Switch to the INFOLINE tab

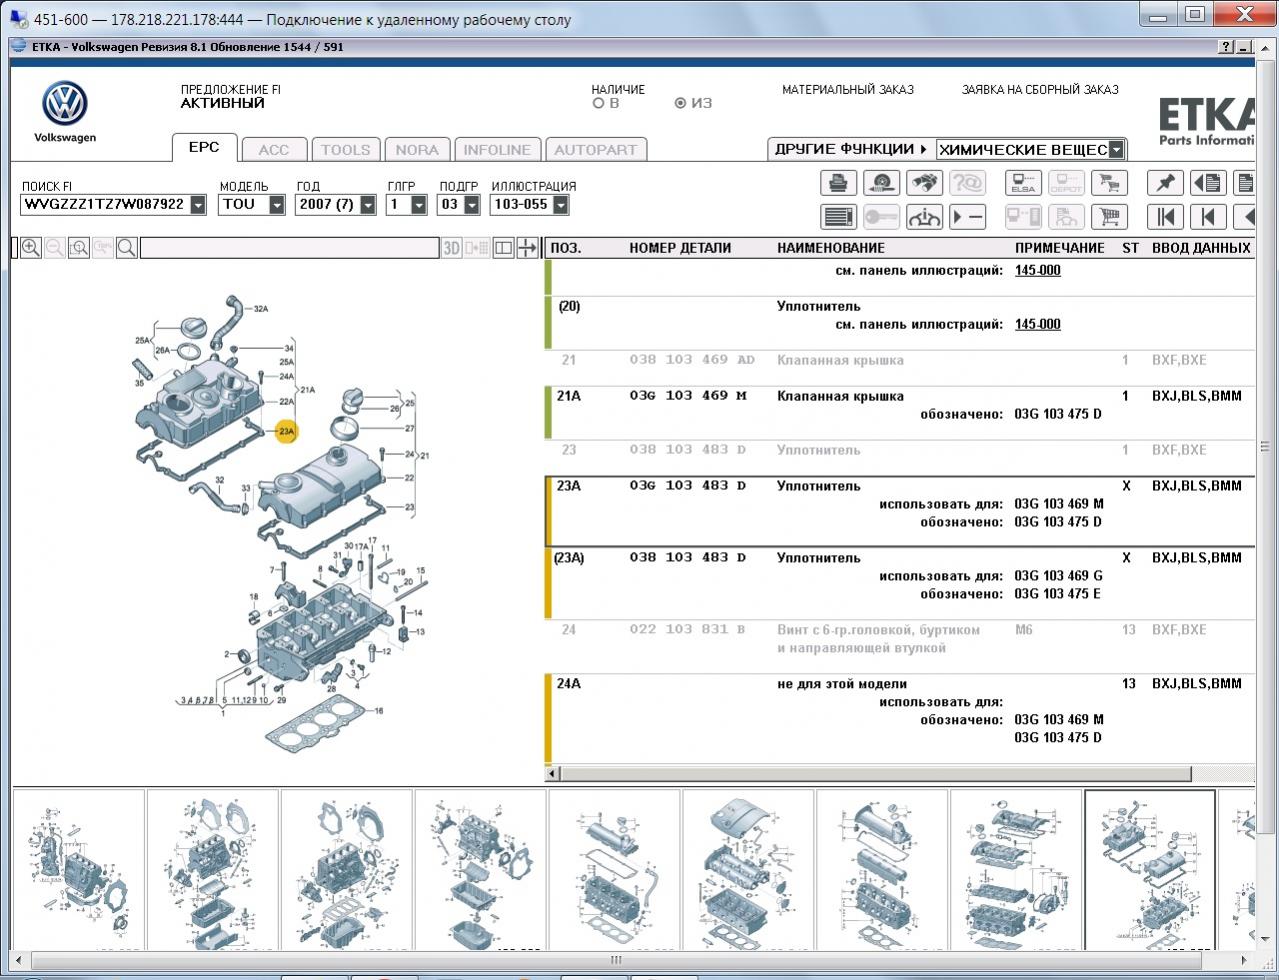coord(497,150)
